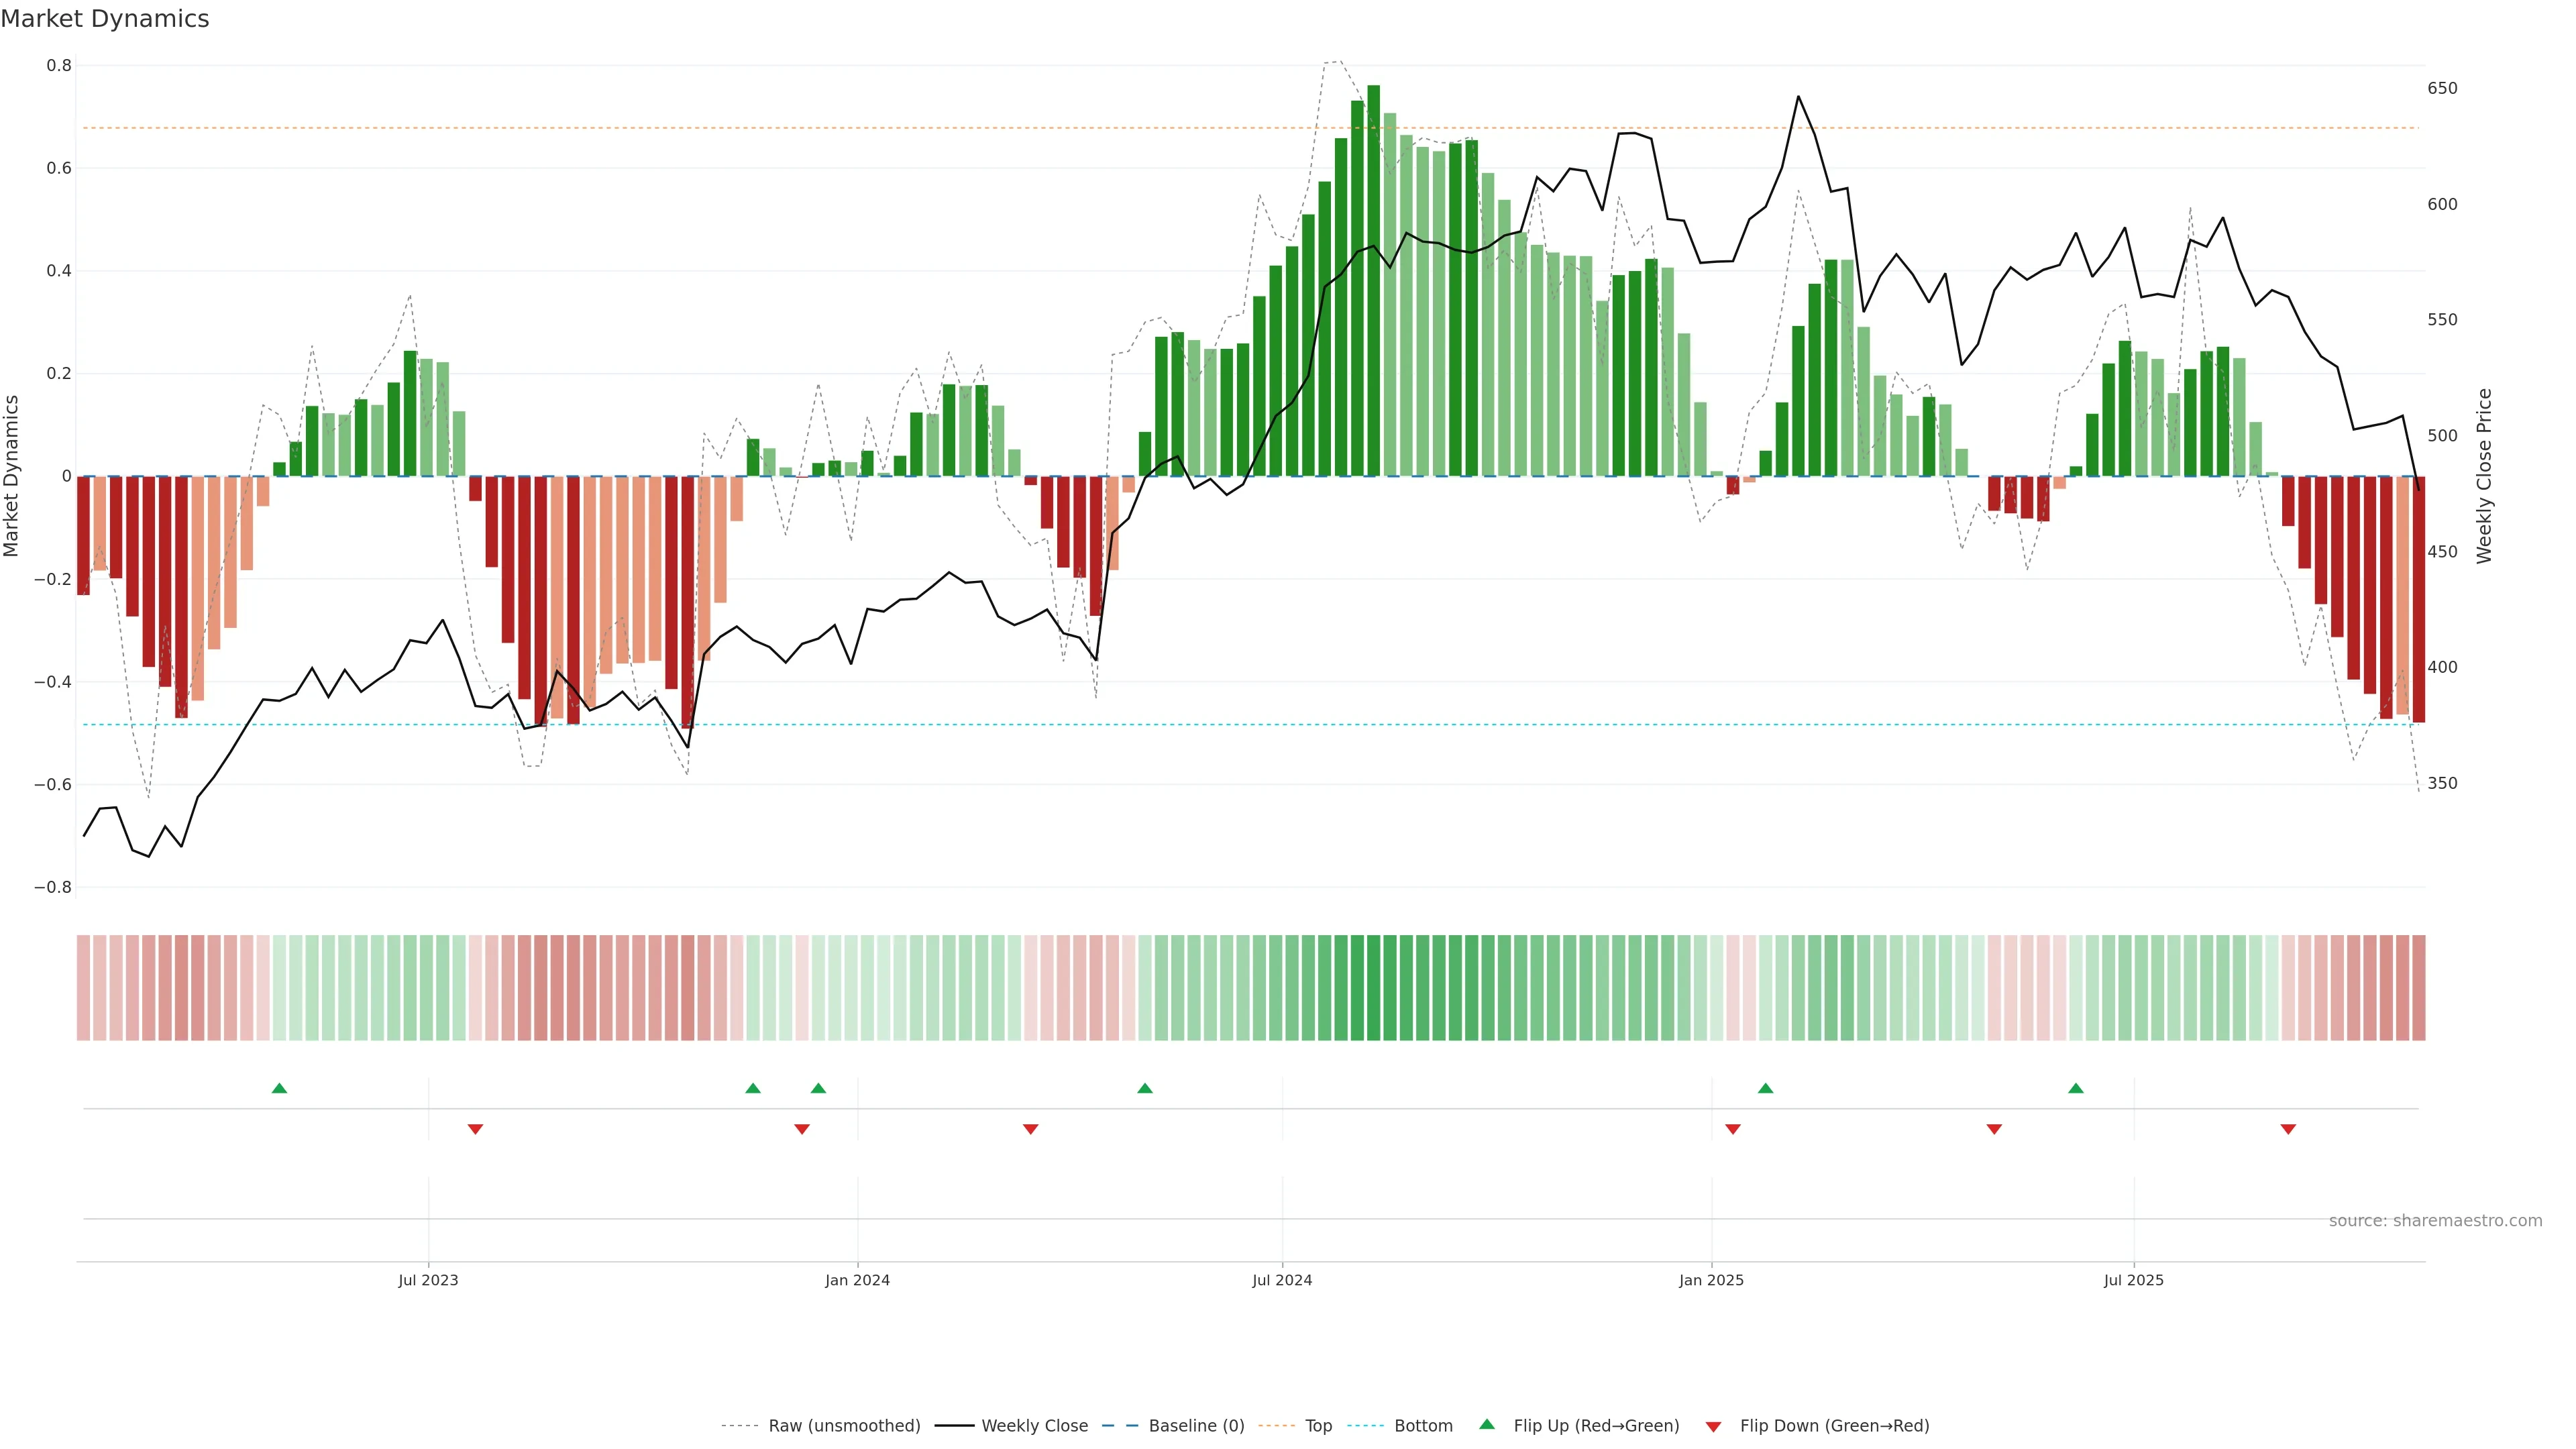Click the green Flip Up triangle left of Jan 2024
The image size is (2576, 1449).
[818, 1088]
